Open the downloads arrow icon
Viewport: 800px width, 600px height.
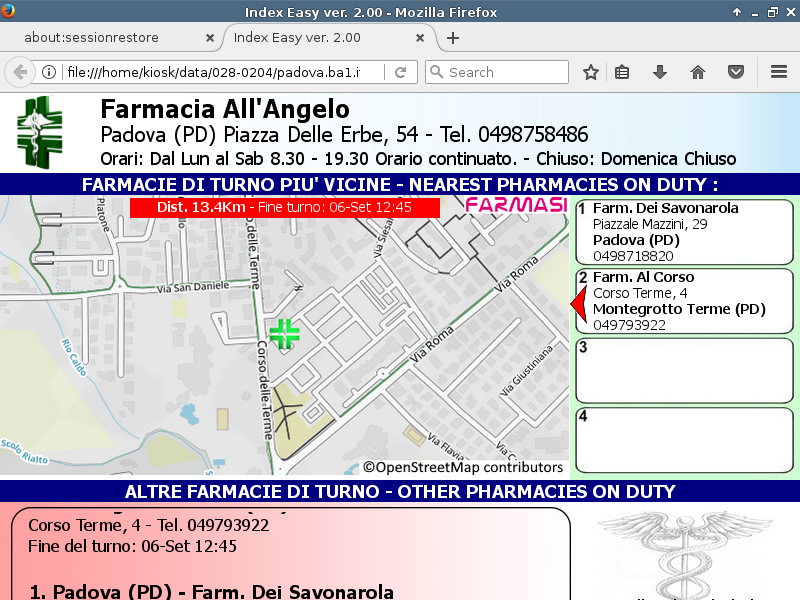click(660, 72)
